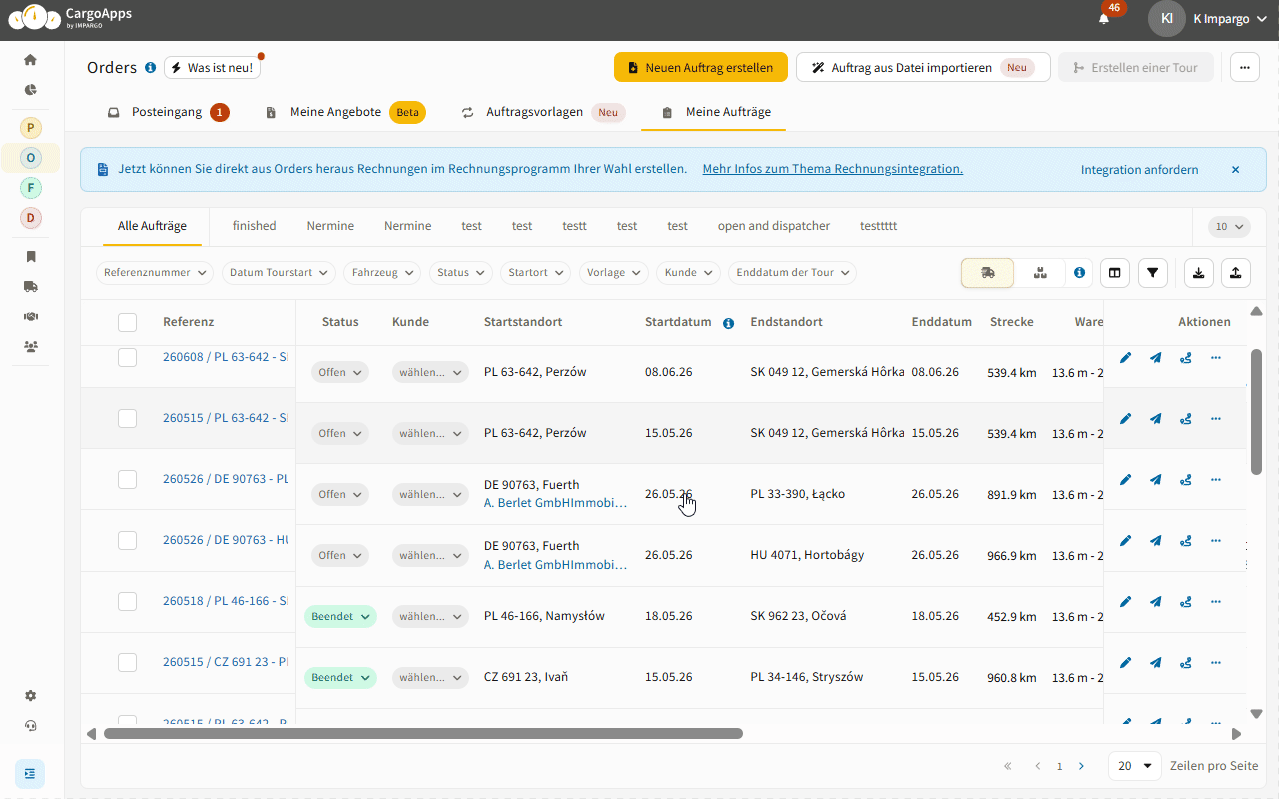1279x799 pixels.
Task: Open the home icon in sidebar
Action: 31,60
